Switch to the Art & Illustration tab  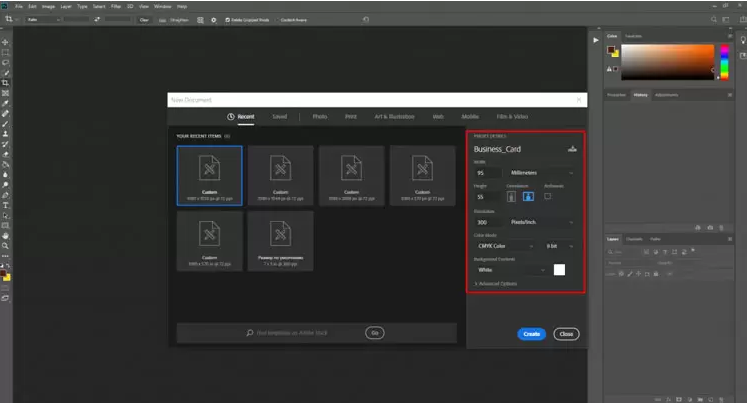[394, 117]
